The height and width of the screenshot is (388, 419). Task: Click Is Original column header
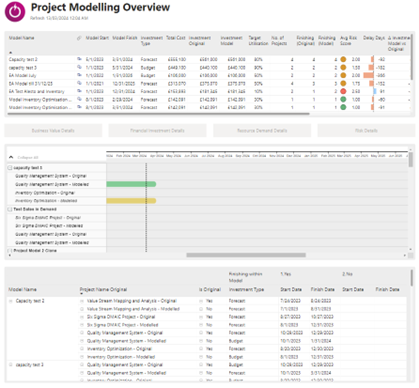point(210,289)
